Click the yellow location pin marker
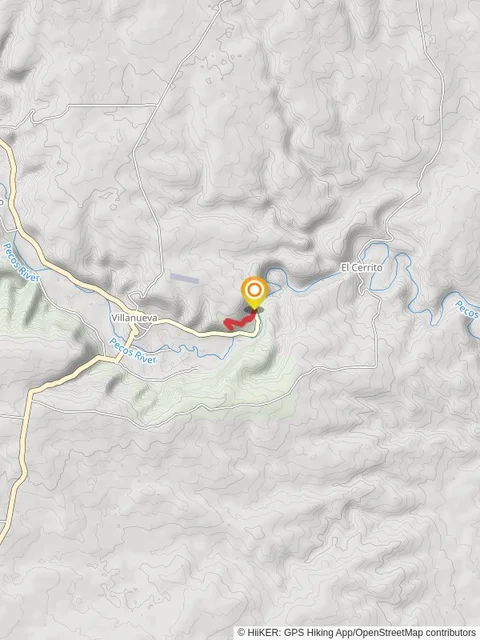Screen dimensions: 480x640 pyautogui.click(x=254, y=293)
